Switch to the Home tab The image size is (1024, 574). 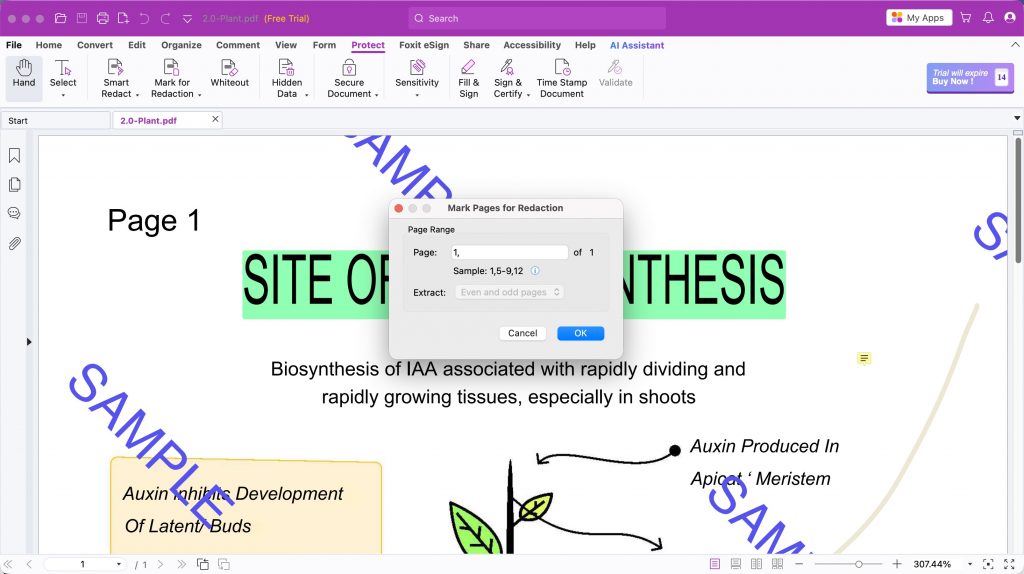pos(49,45)
